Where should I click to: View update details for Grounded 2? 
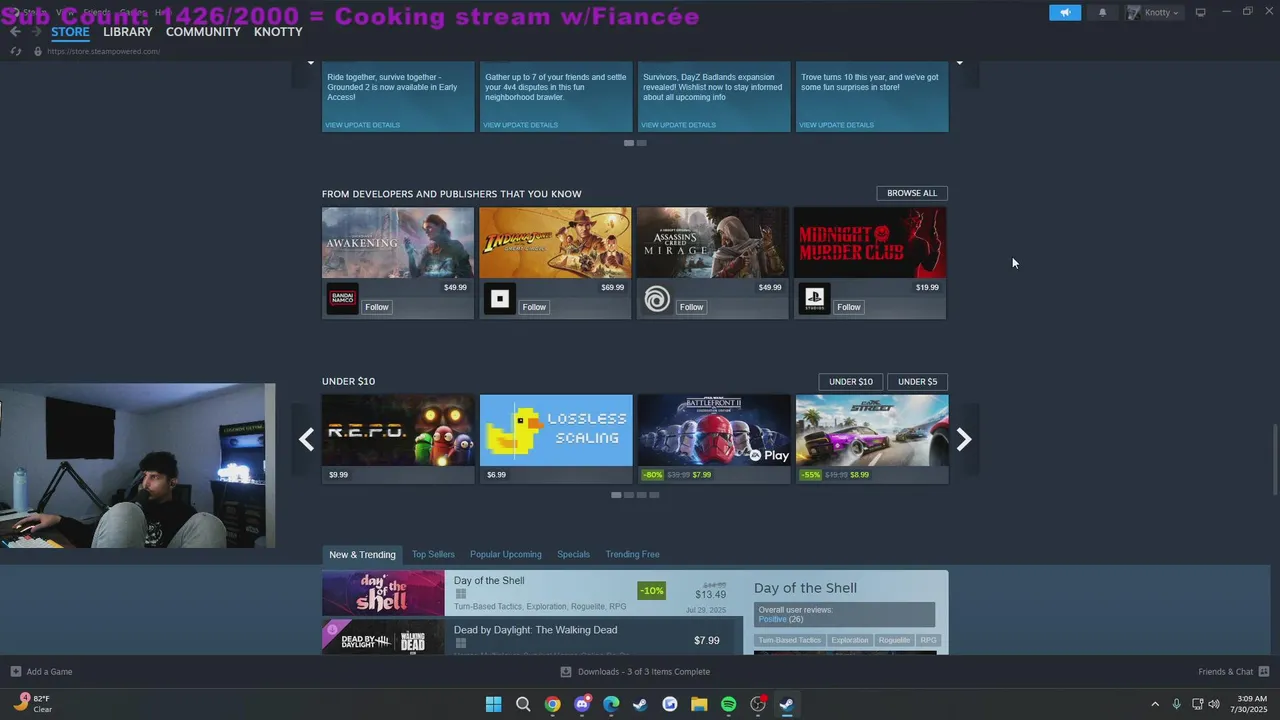coord(362,125)
